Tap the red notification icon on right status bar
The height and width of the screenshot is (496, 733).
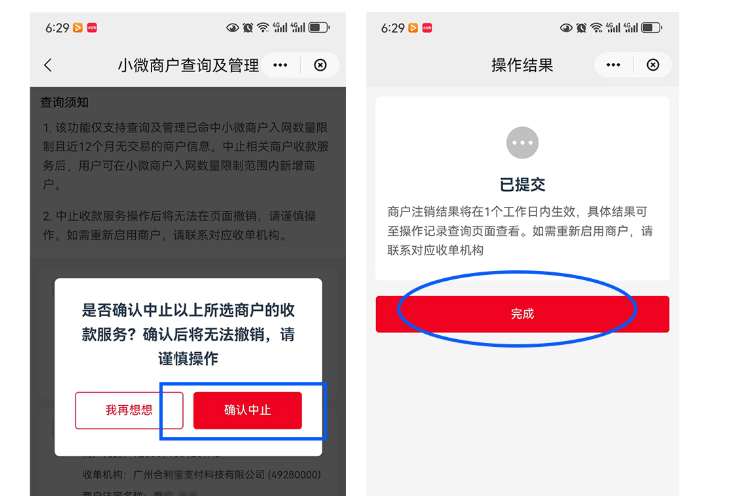pos(427,28)
